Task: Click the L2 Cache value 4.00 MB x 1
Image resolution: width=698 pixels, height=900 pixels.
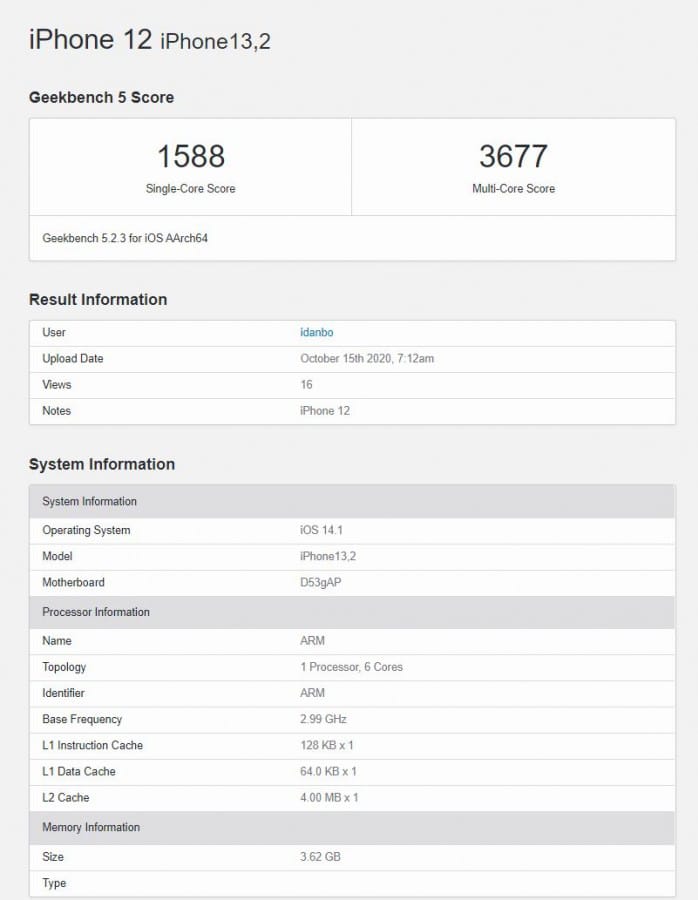Action: click(329, 797)
